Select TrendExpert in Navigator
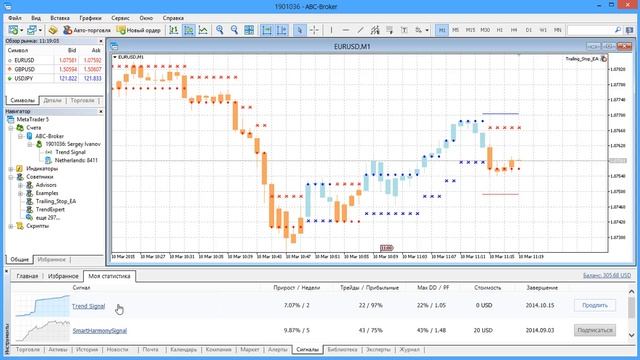640x360 pixels. (50, 209)
